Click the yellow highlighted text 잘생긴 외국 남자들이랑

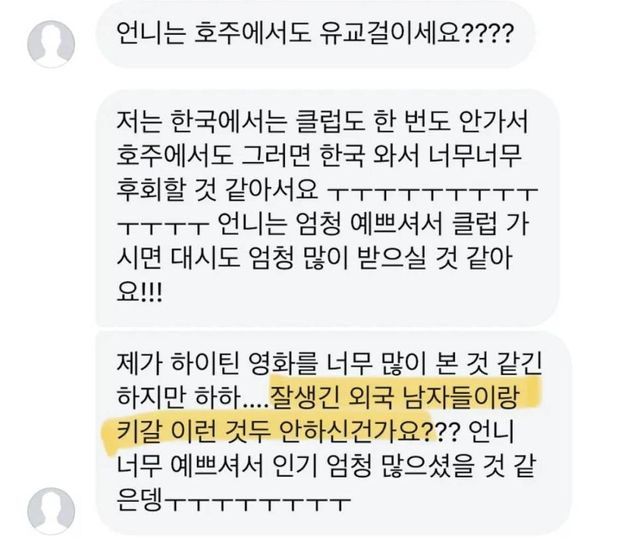(395, 397)
